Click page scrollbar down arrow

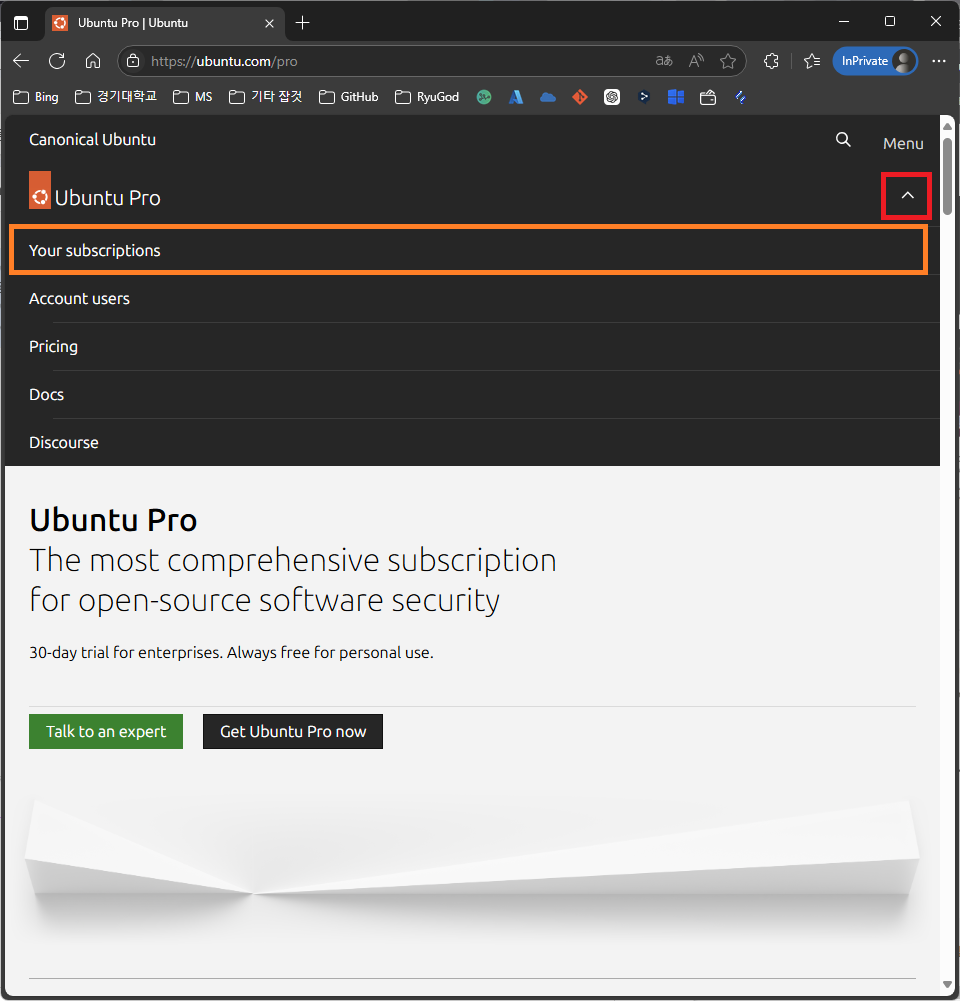point(947,984)
